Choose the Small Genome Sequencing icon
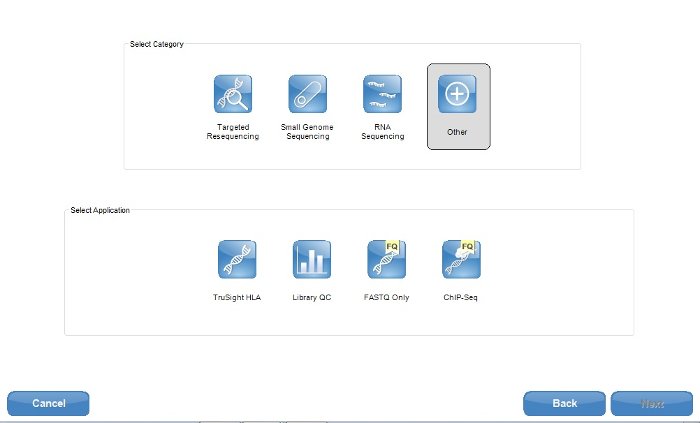Screen dimensions: 700x423 click(308, 94)
